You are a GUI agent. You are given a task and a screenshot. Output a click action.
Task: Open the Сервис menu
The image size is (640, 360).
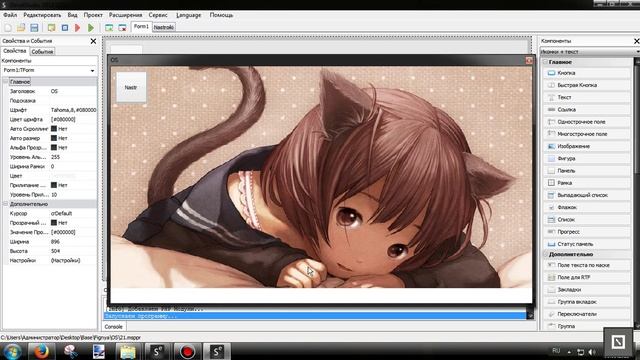coord(158,15)
